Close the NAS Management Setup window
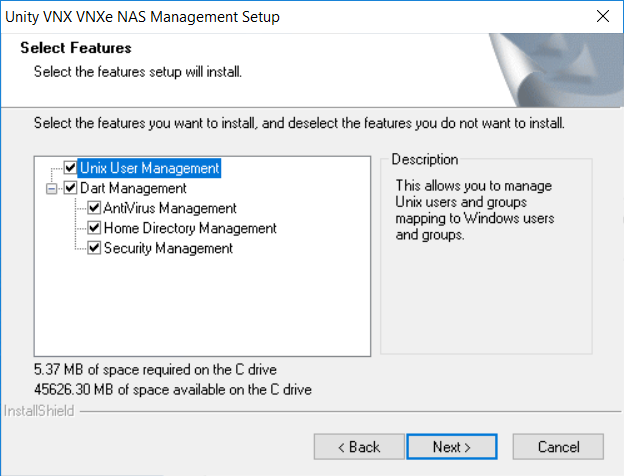The image size is (624, 476). pyautogui.click(x=602, y=17)
